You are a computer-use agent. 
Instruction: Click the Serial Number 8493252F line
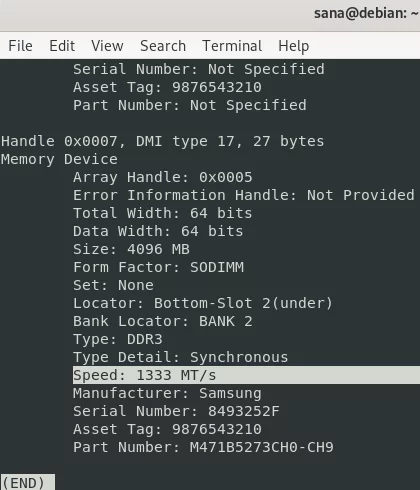tap(176, 411)
